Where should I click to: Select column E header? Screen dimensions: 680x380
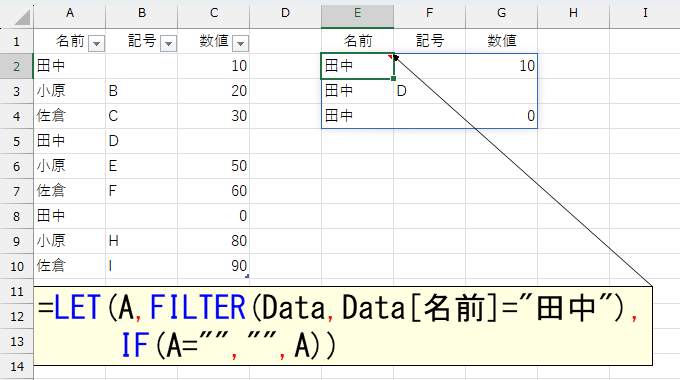pos(357,13)
